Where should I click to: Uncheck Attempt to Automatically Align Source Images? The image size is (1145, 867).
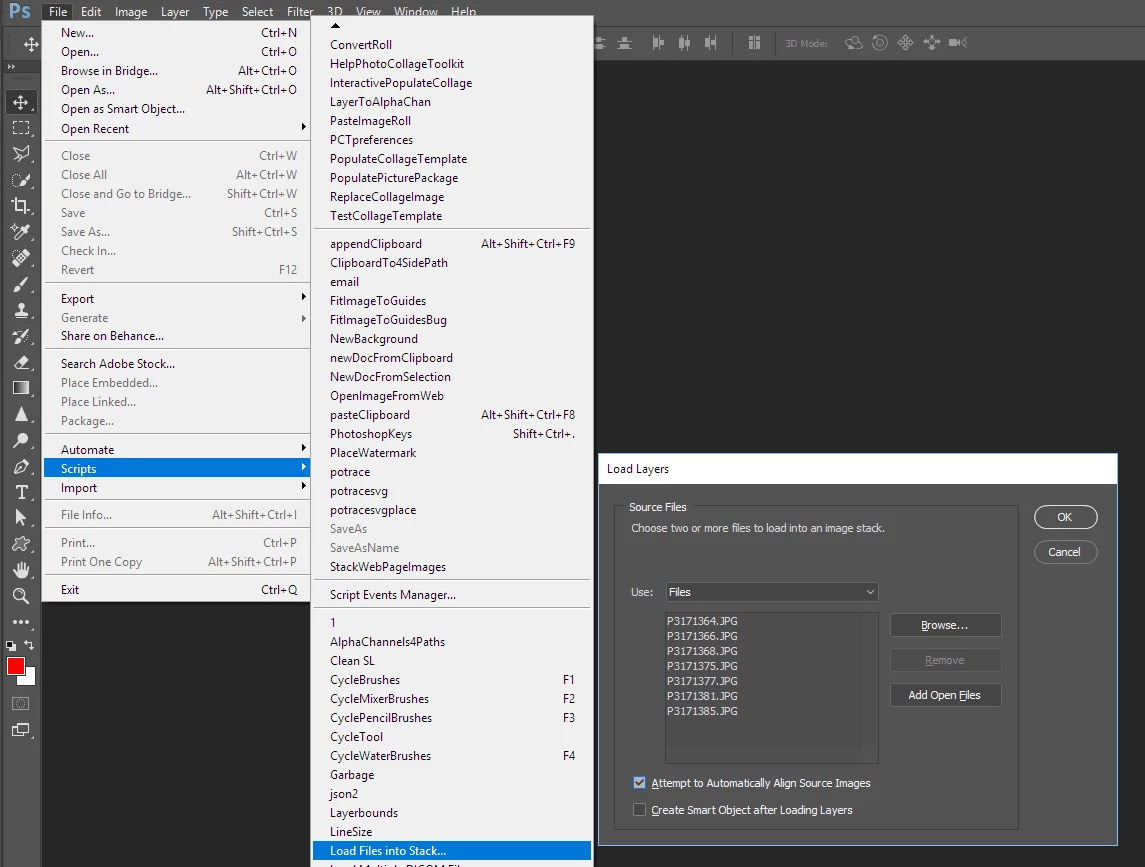click(640, 783)
